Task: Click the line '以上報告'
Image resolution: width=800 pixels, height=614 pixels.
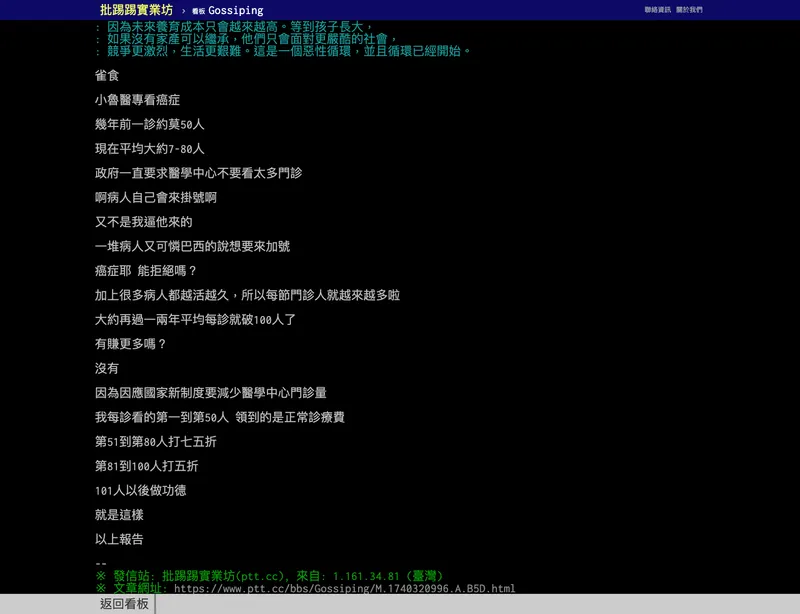Action: pyautogui.click(x=119, y=539)
